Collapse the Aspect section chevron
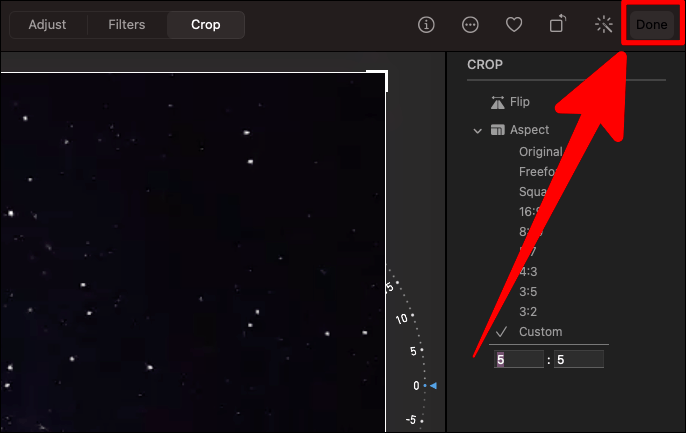The image size is (686, 433). (x=477, y=131)
